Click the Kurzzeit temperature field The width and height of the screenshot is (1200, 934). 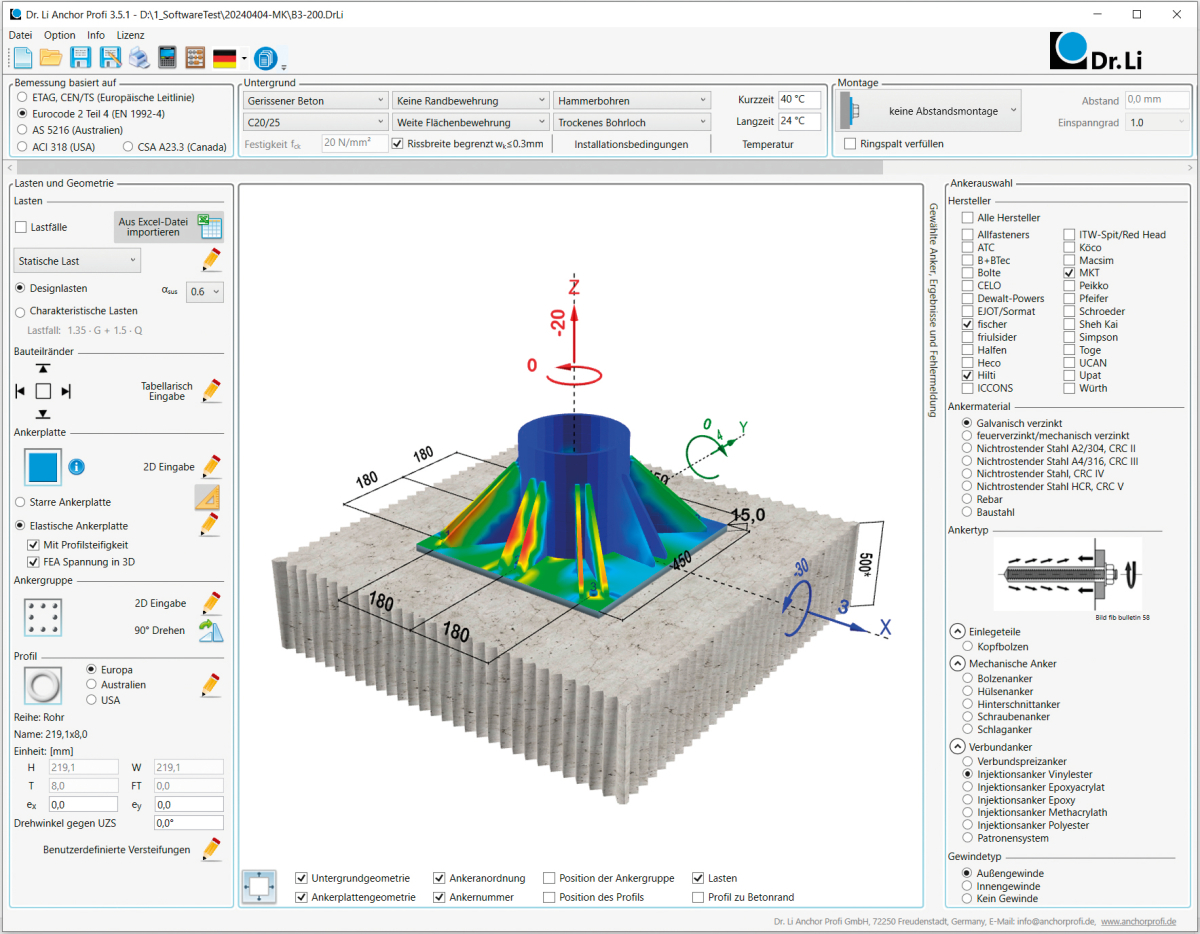(800, 100)
